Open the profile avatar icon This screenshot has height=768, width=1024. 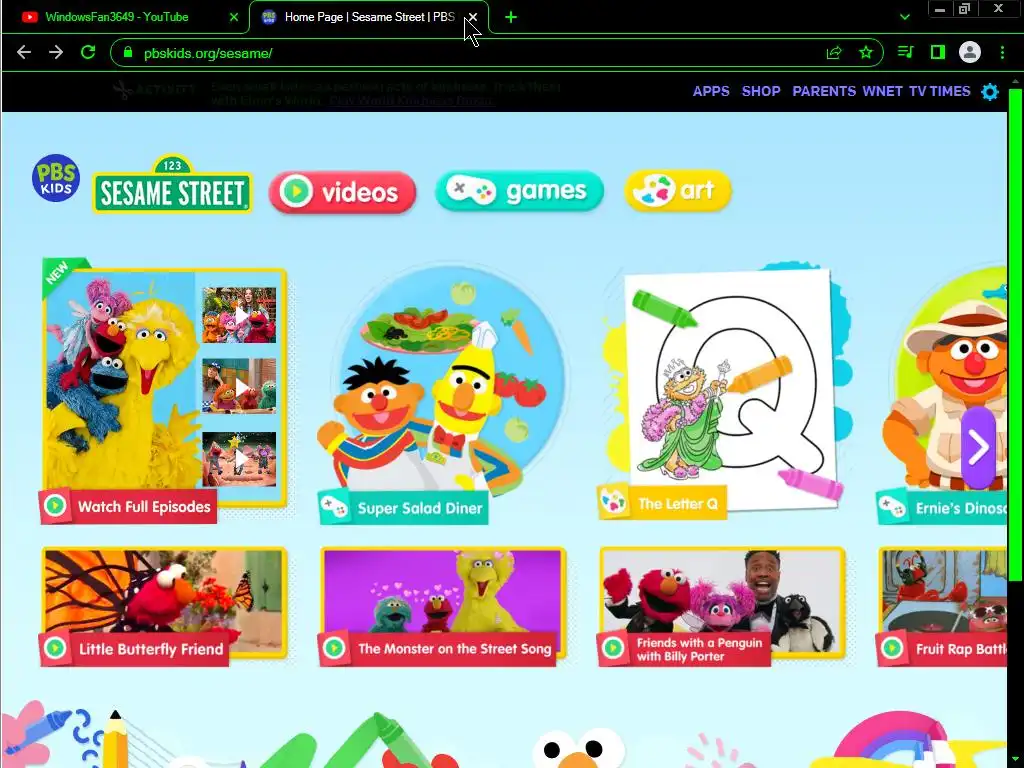pos(970,52)
